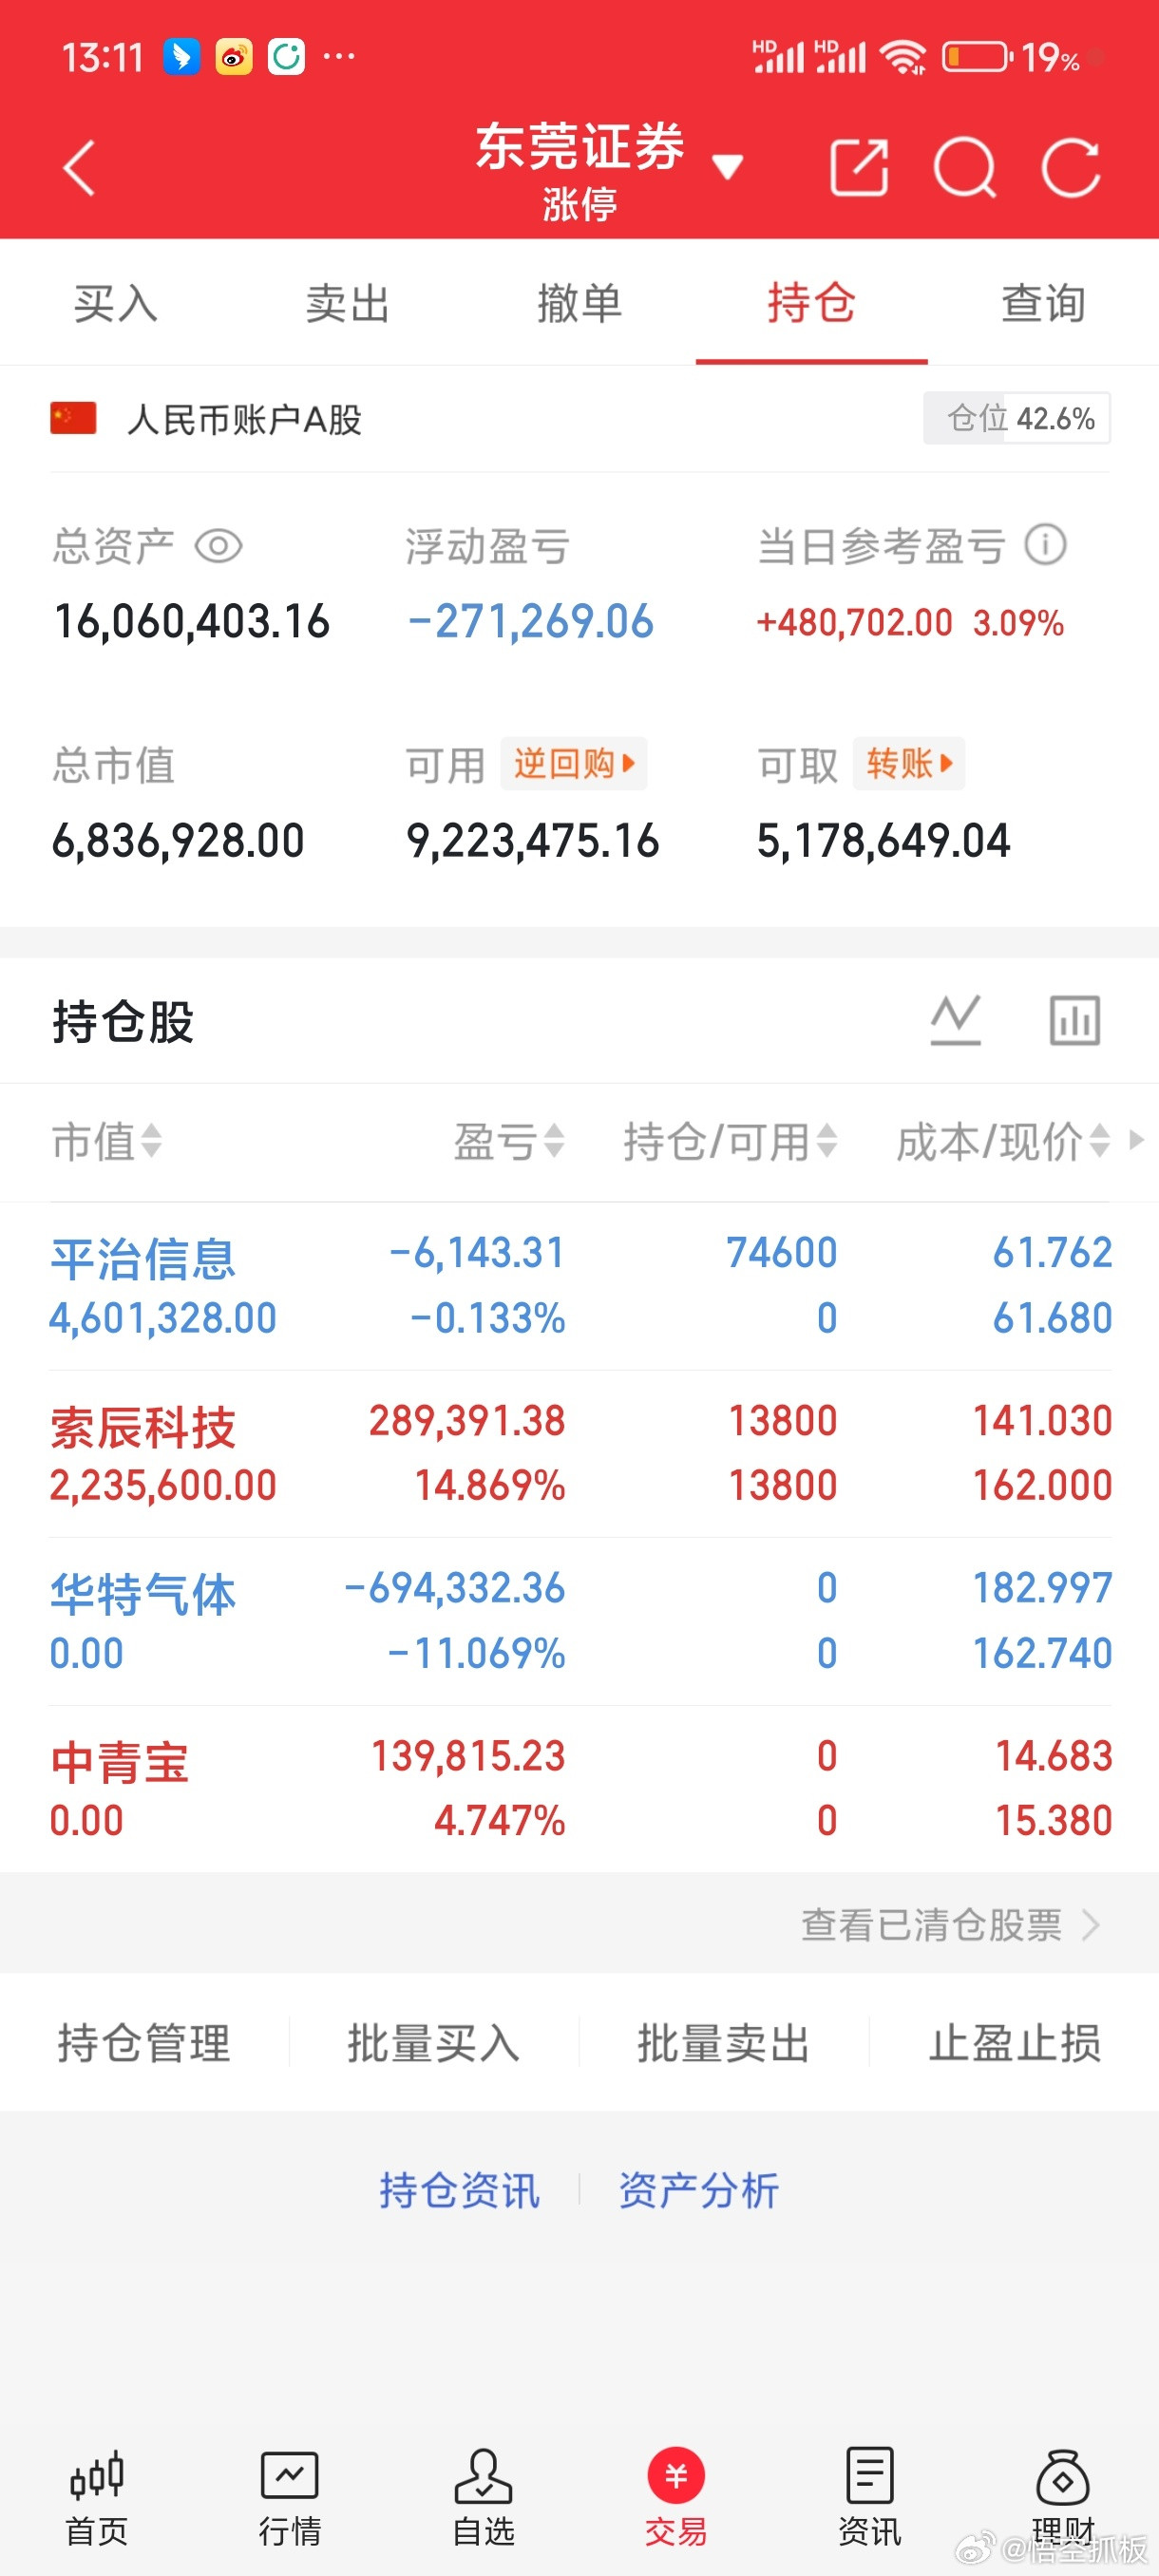The image size is (1159, 2576).
Task: Open info icon beside 当日参考盈亏
Action: (1046, 545)
